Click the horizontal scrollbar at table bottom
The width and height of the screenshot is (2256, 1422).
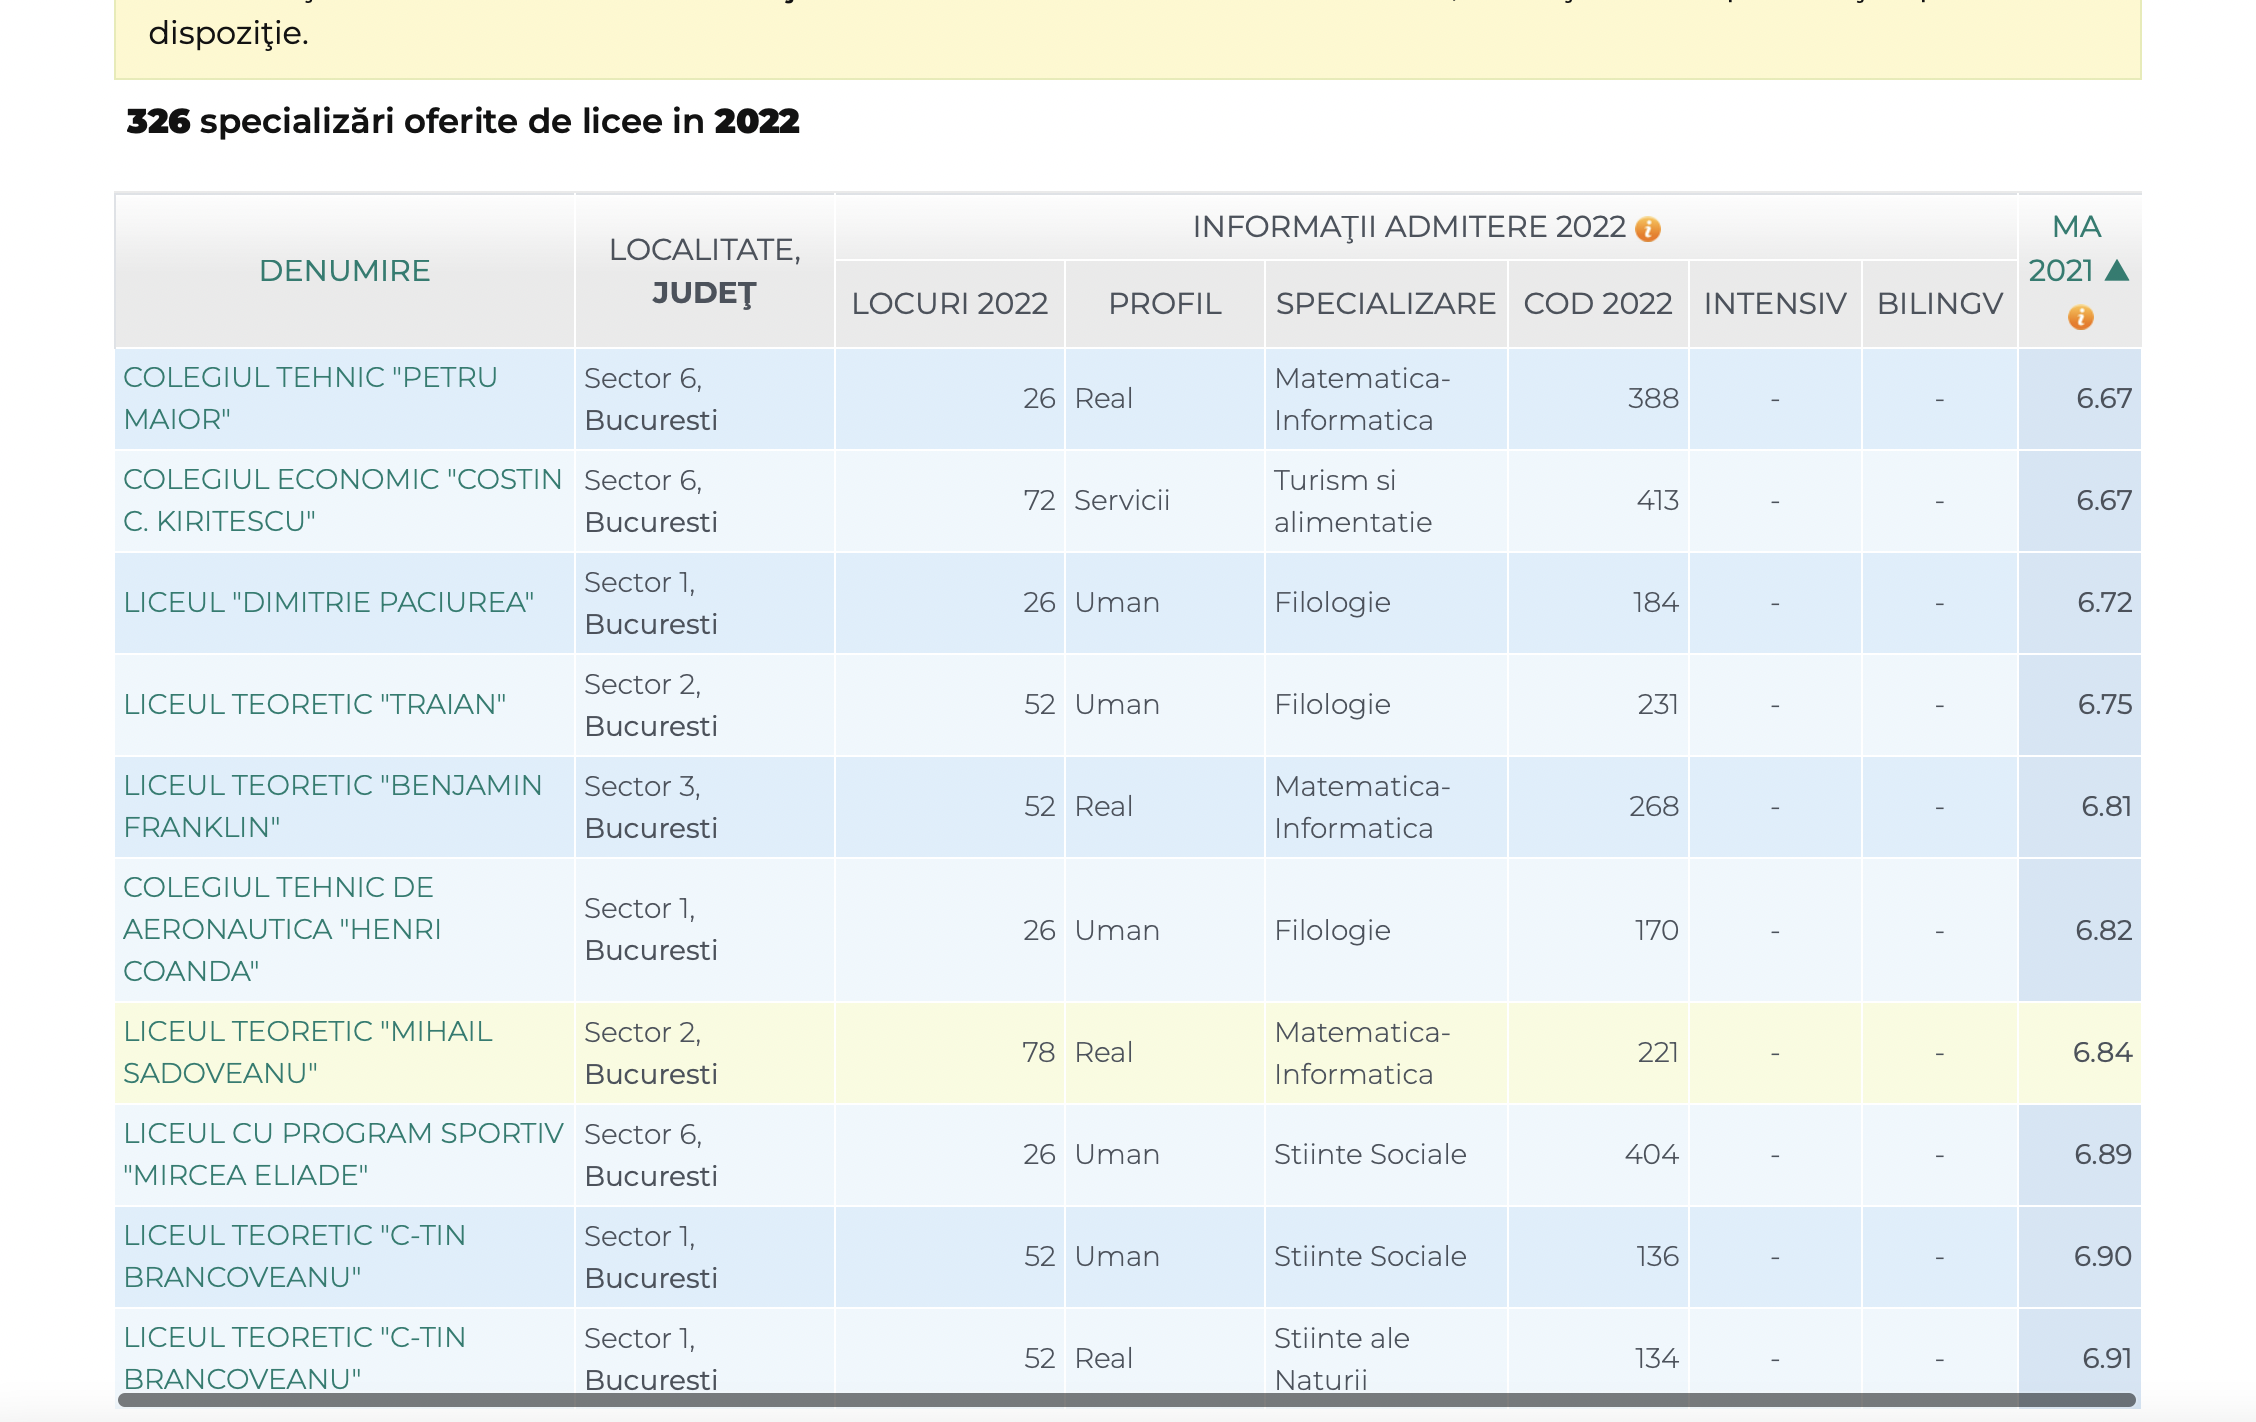pos(1126,1400)
